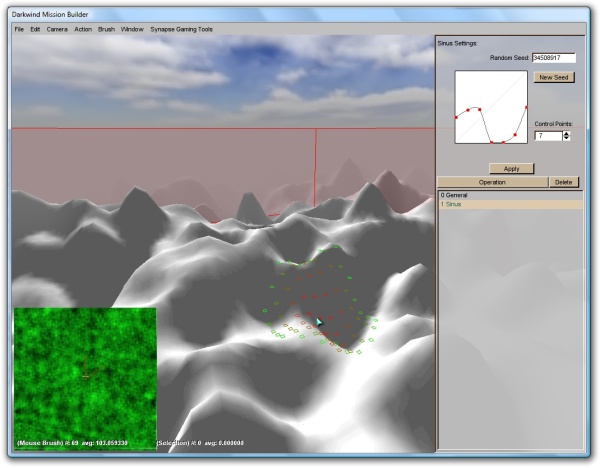Open the Synapse Gaming Tools menu
This screenshot has height=468, width=600.
[x=181, y=29]
